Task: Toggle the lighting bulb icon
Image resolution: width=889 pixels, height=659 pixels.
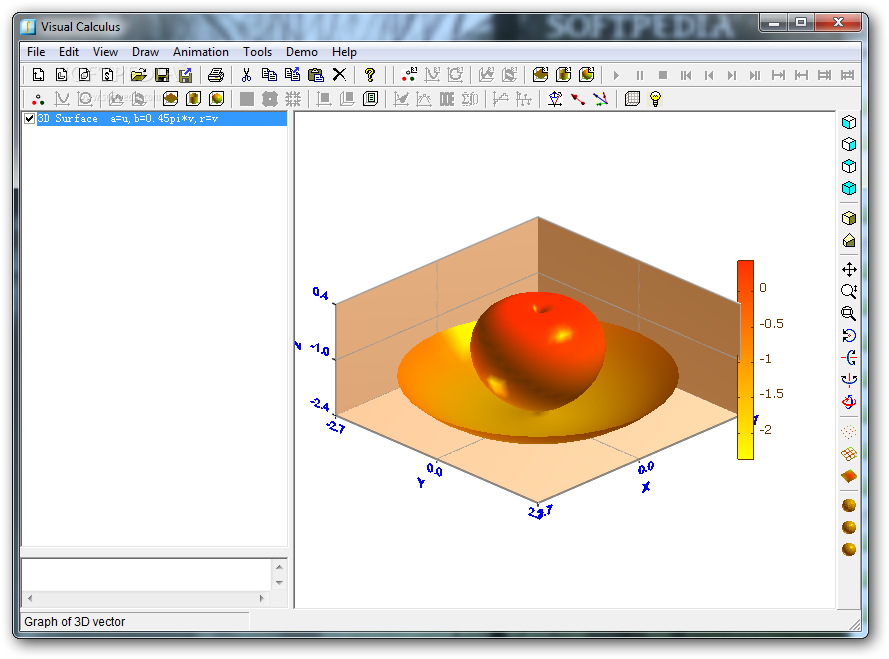Action: click(x=656, y=98)
